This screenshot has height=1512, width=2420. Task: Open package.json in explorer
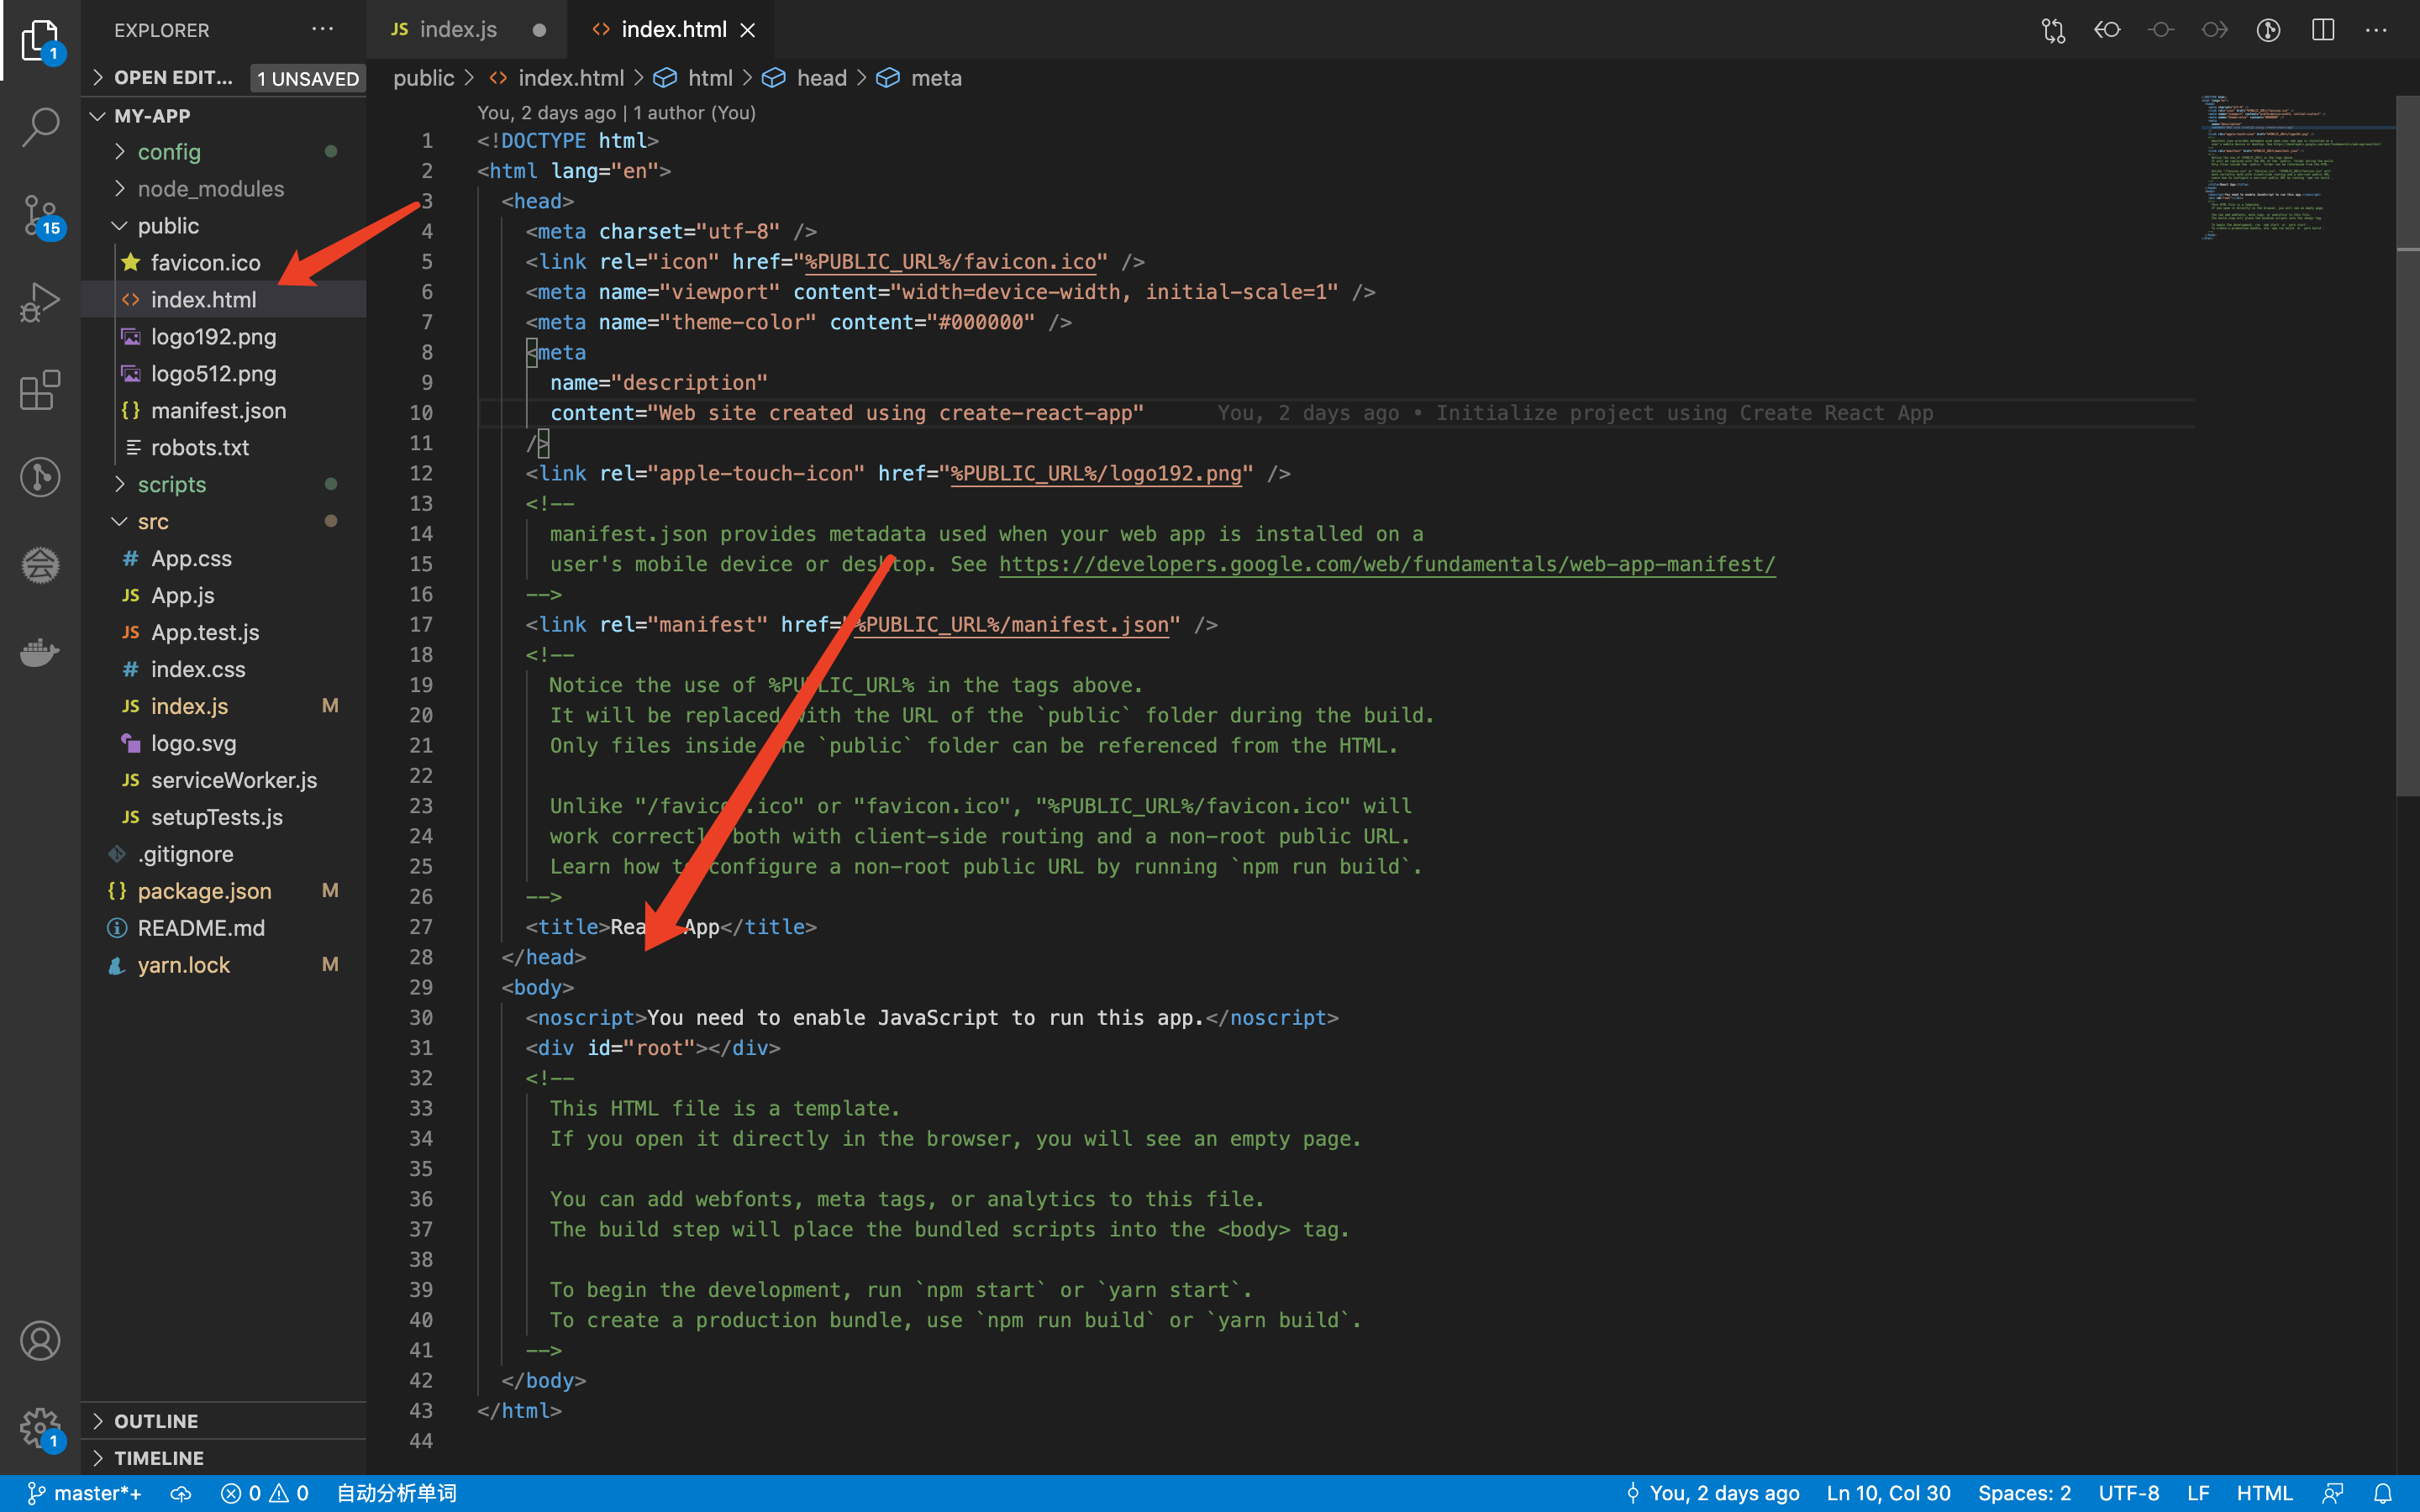(x=204, y=891)
